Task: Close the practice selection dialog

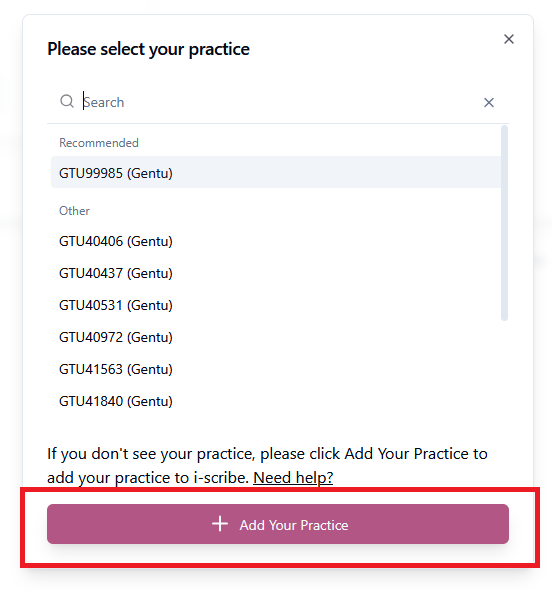Action: point(509,39)
